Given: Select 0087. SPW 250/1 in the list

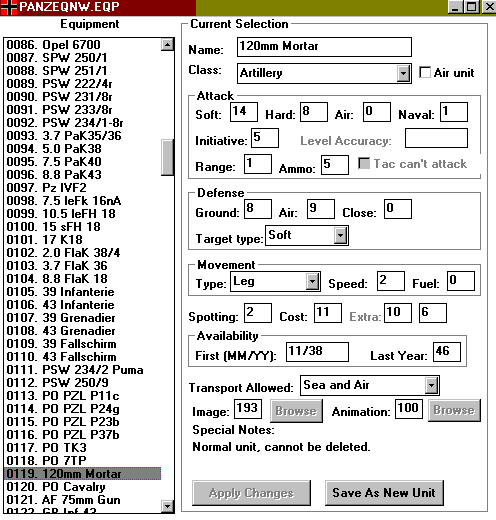Looking at the screenshot, I should tap(83, 58).
